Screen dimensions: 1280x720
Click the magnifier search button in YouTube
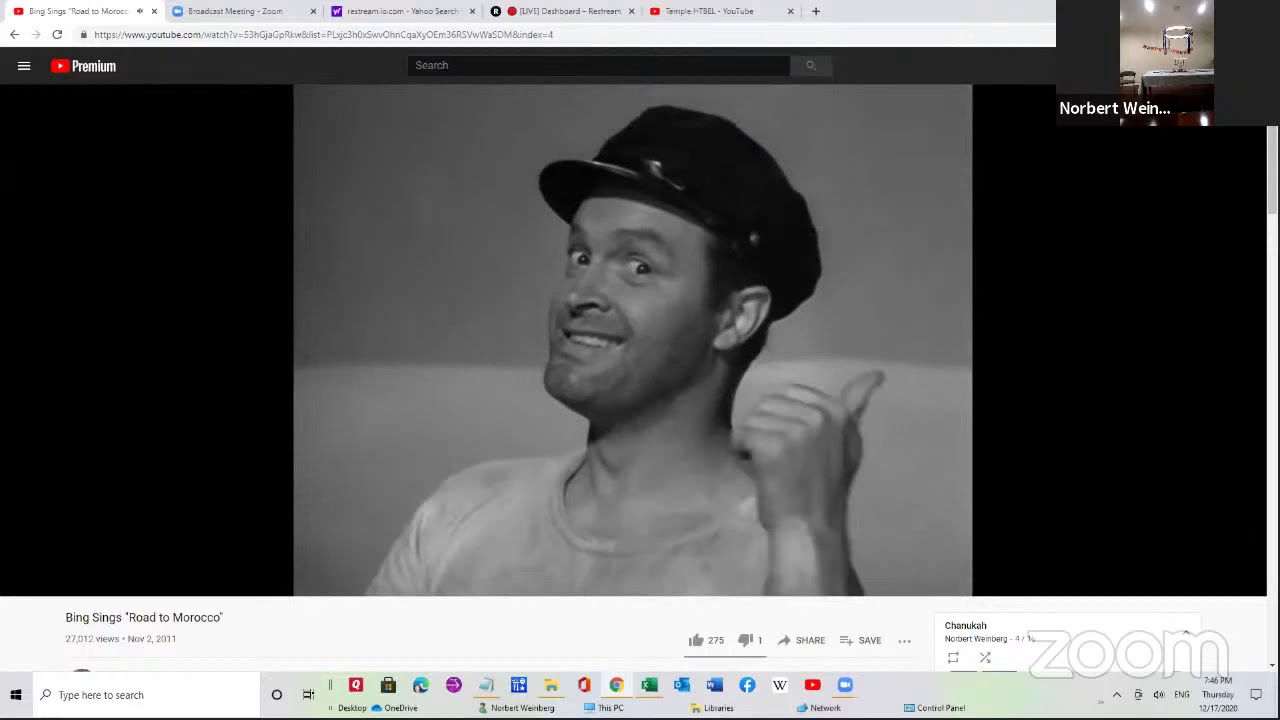click(x=811, y=65)
